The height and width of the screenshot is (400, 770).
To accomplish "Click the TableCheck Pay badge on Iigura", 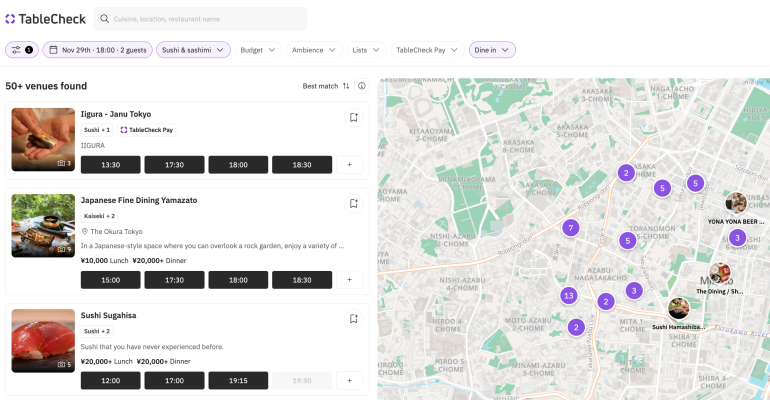I will 147,130.
